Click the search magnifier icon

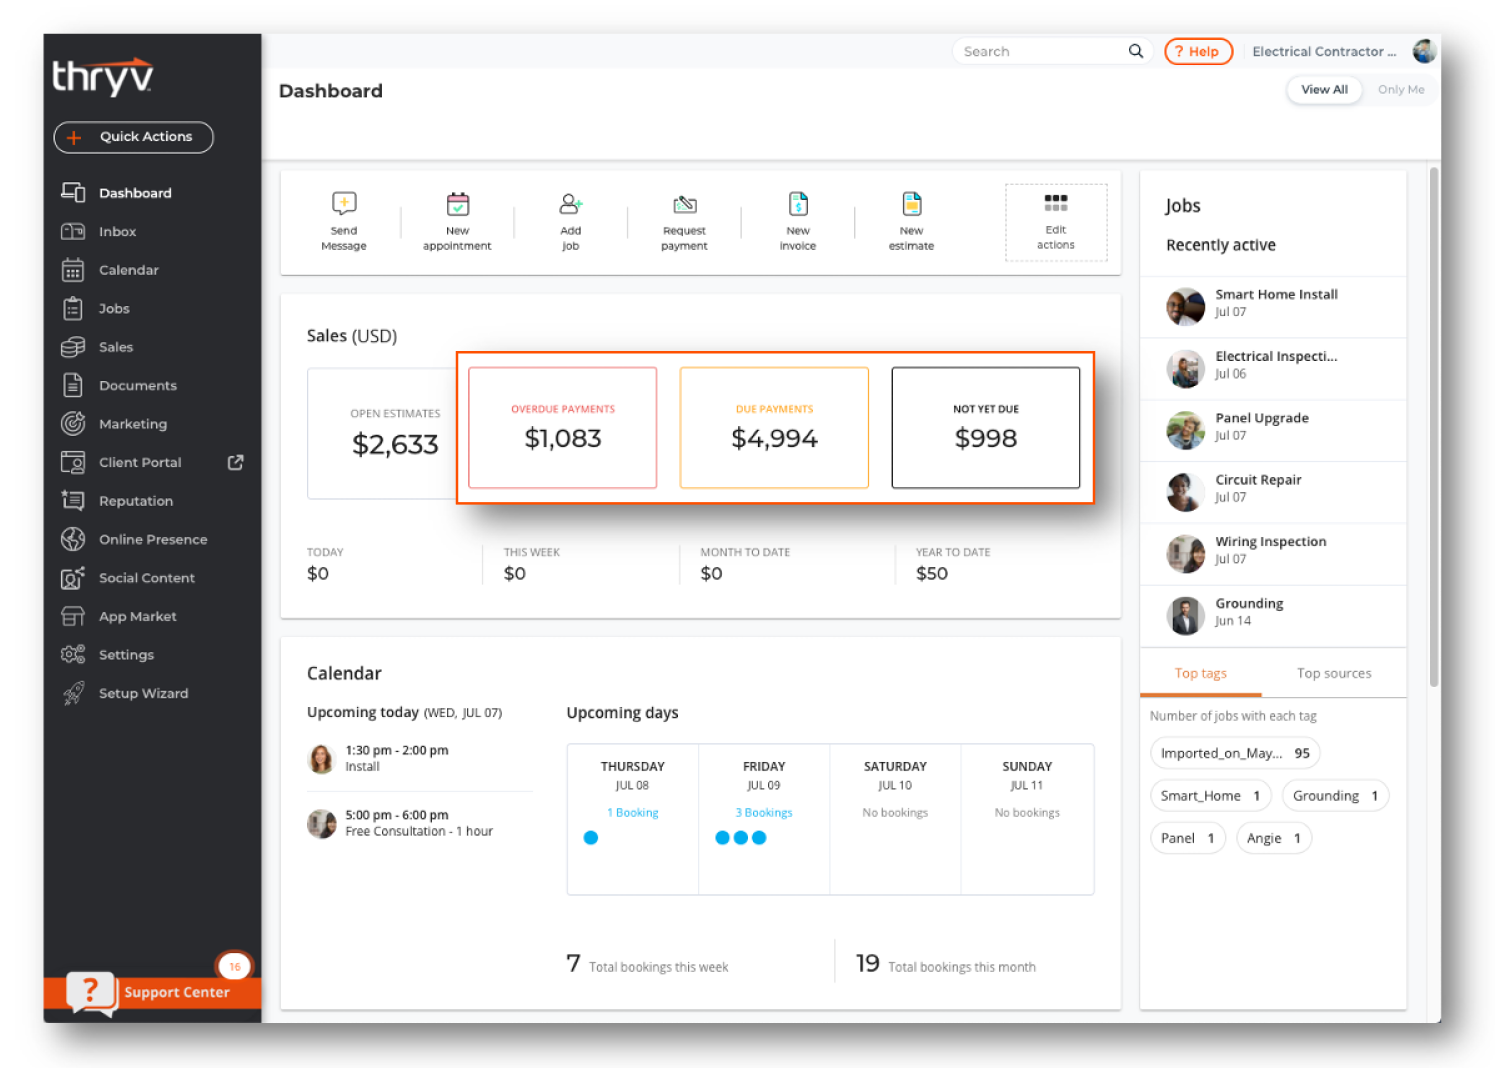pos(1136,51)
